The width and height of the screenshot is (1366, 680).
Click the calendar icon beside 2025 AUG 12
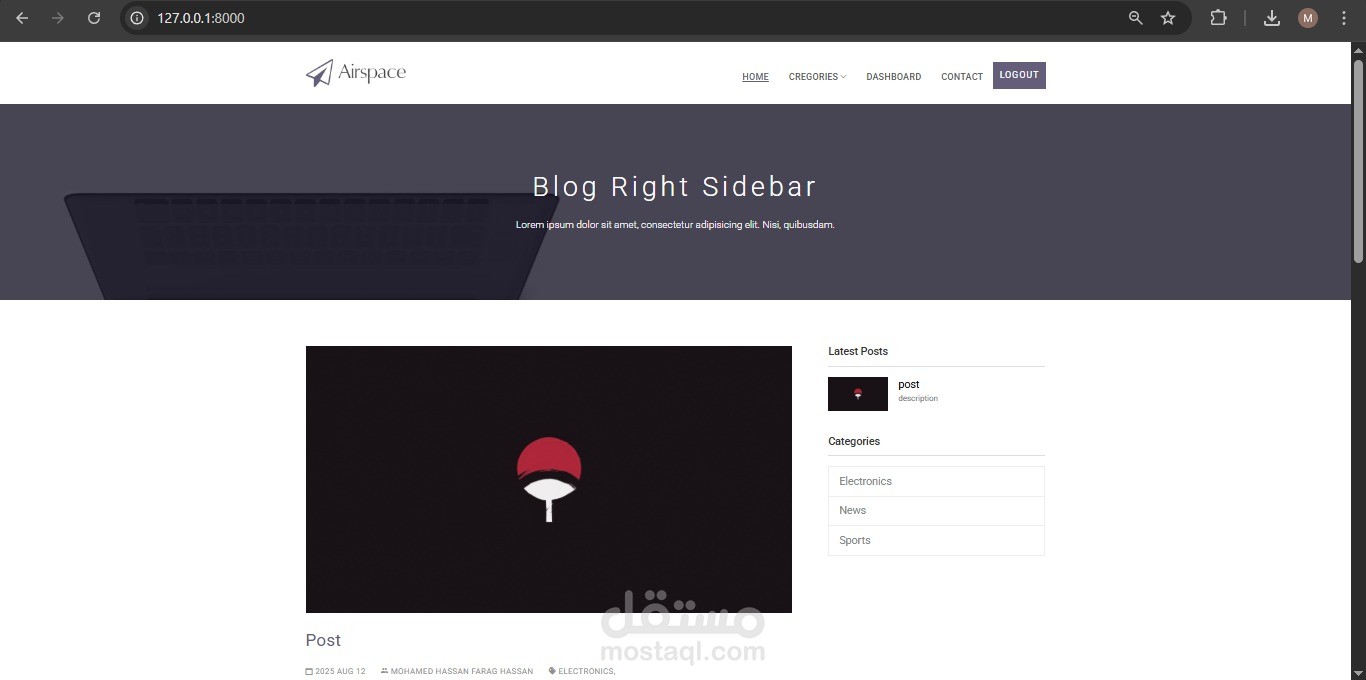pyautogui.click(x=309, y=672)
